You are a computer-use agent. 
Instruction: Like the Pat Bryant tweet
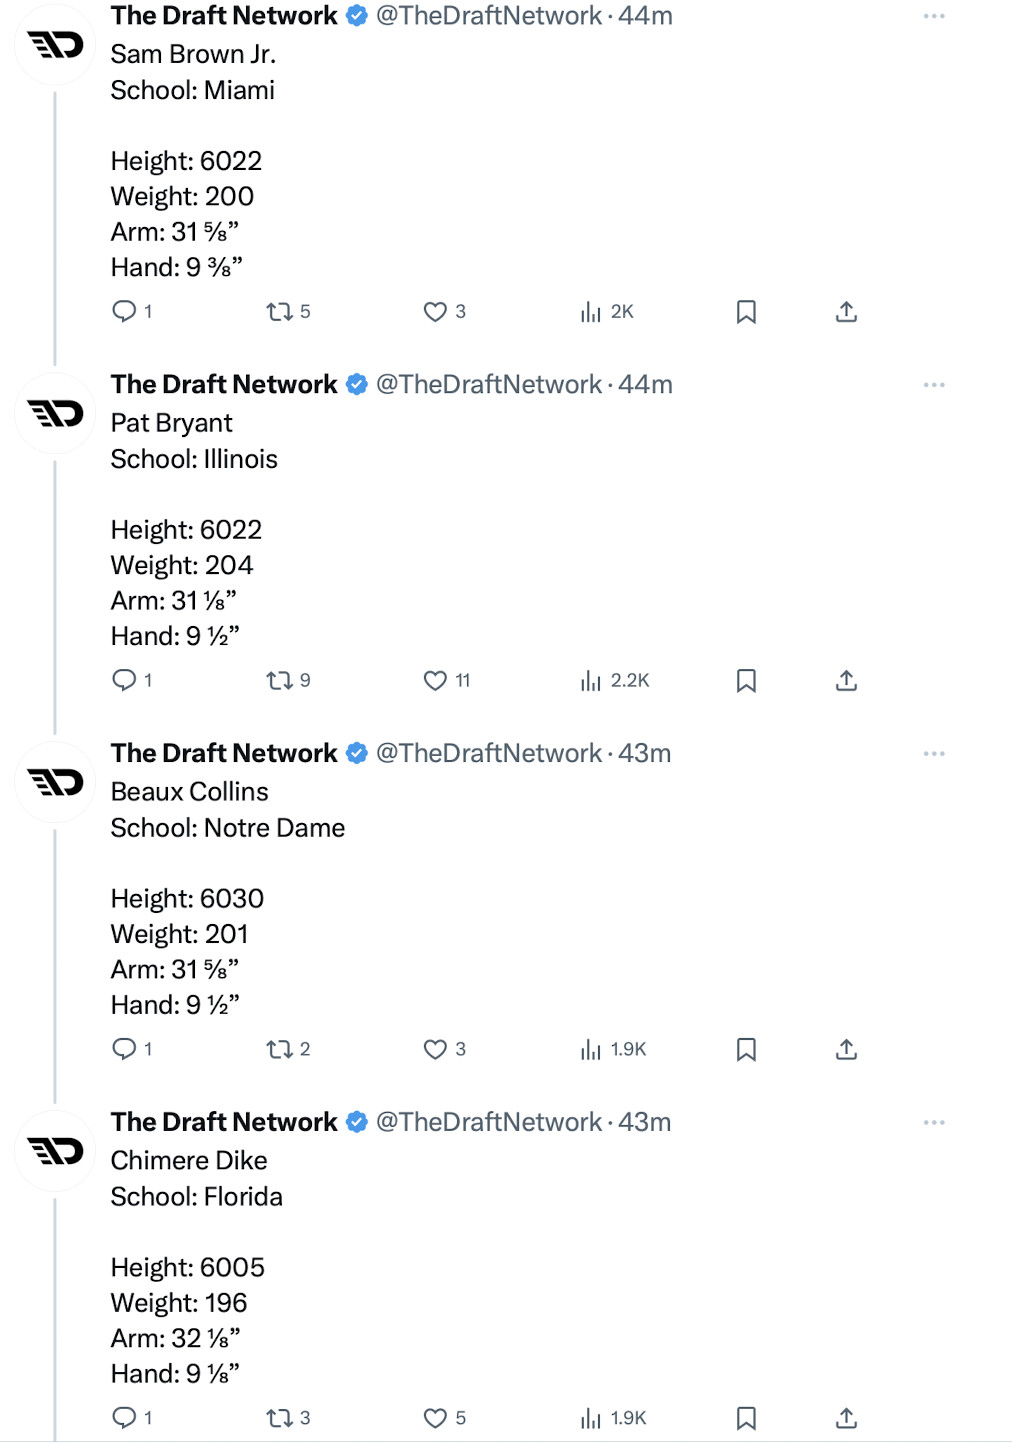435,681
